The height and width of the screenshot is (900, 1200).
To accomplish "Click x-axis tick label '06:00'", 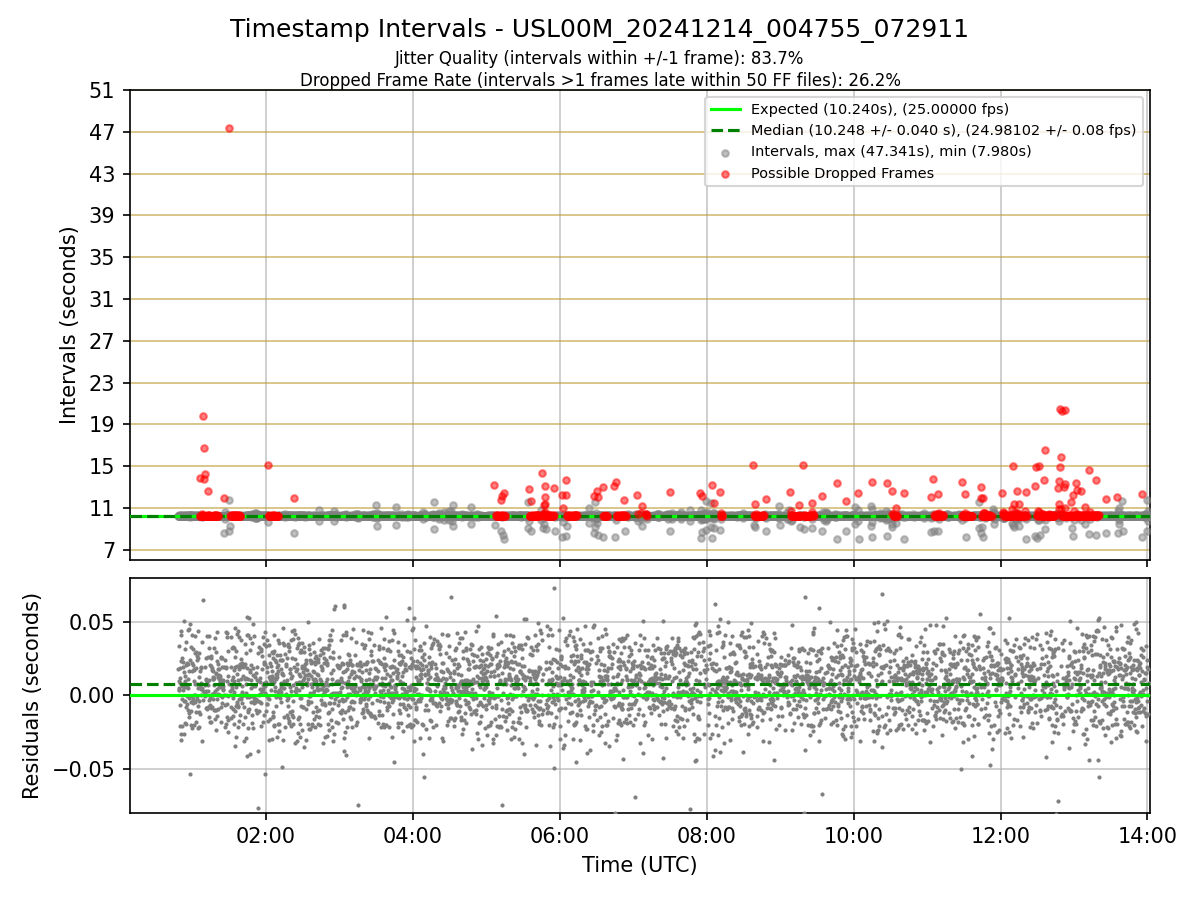I will coord(560,836).
